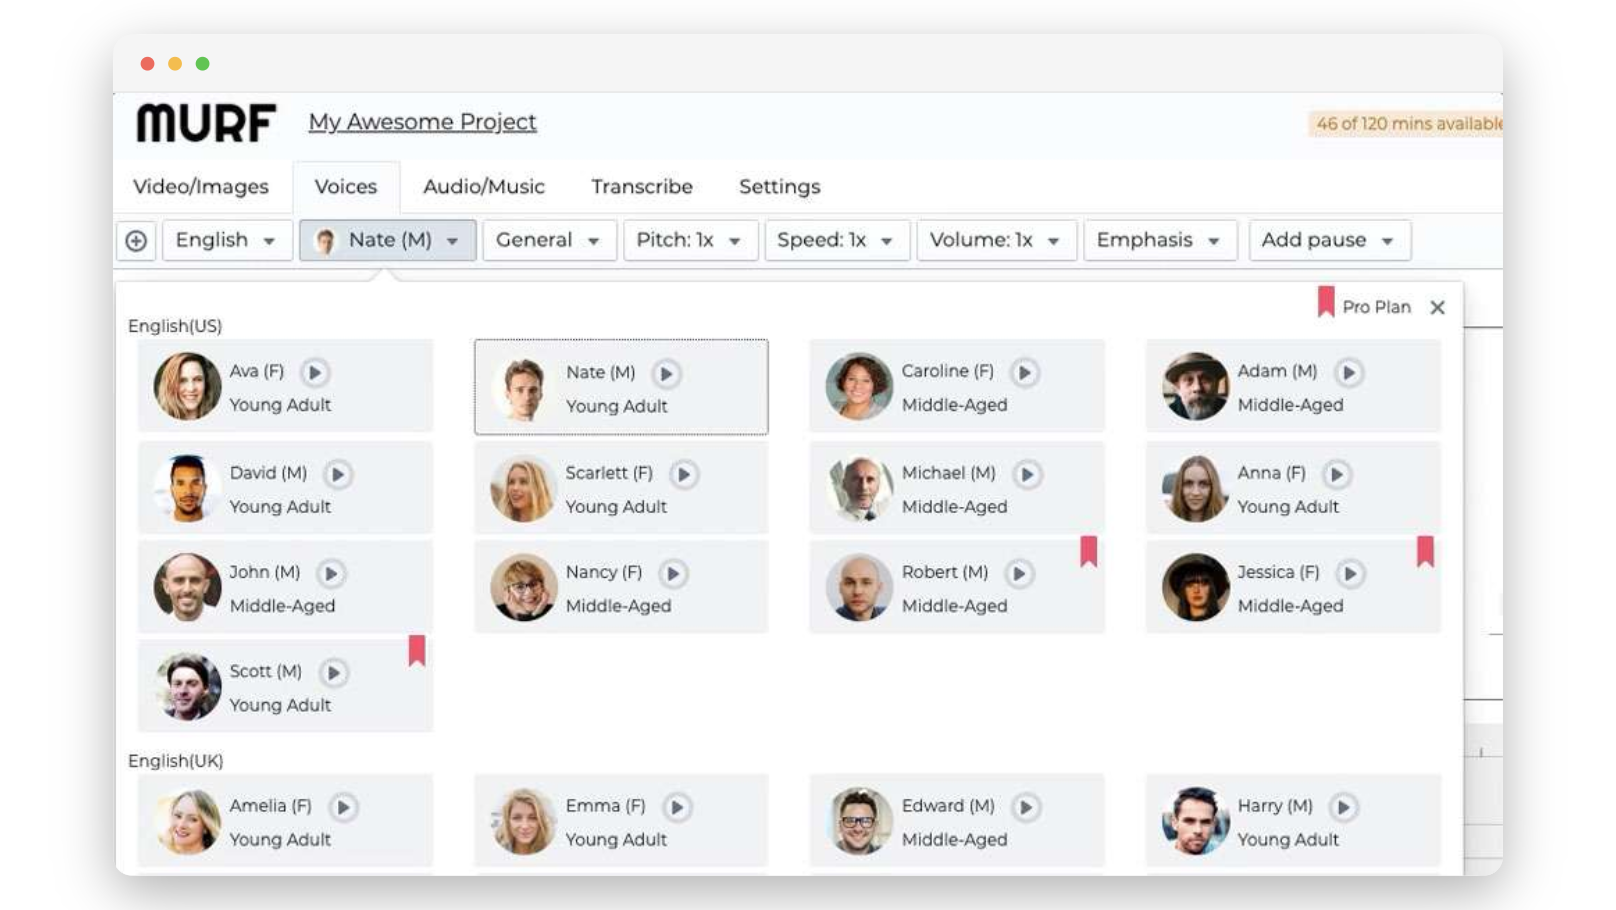Close the voice selection panel
Screen dimensions: 1616x910
[x=1439, y=308]
